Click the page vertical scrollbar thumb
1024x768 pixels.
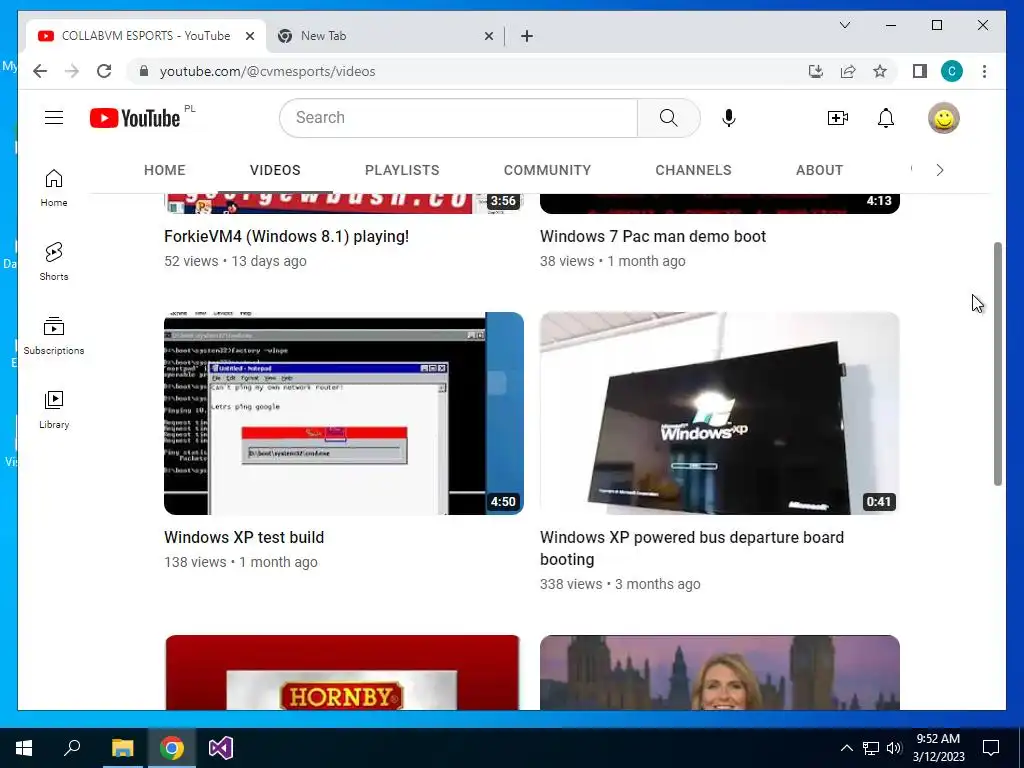click(997, 364)
